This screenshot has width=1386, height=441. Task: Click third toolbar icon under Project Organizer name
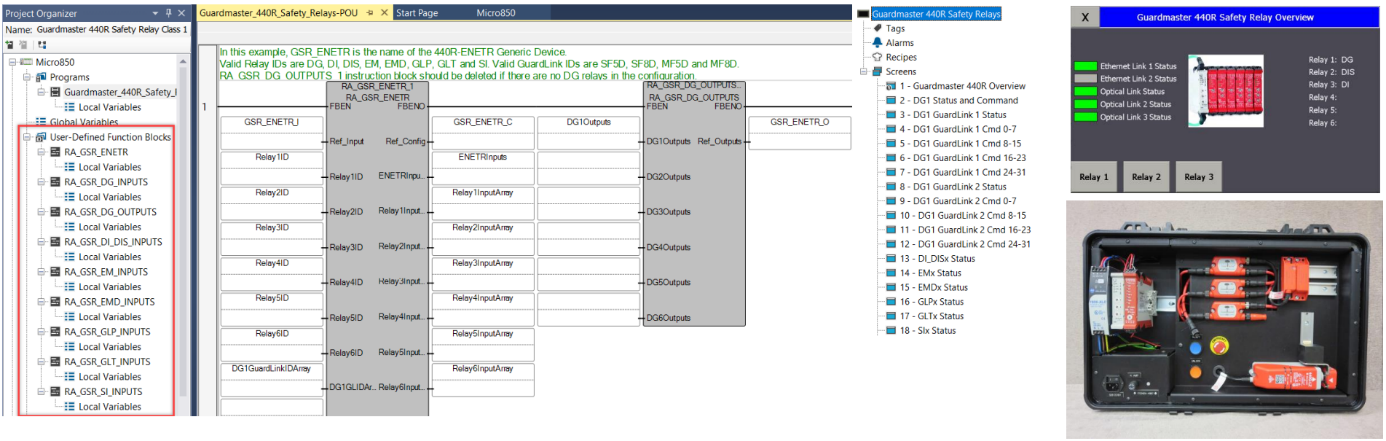tap(41, 45)
